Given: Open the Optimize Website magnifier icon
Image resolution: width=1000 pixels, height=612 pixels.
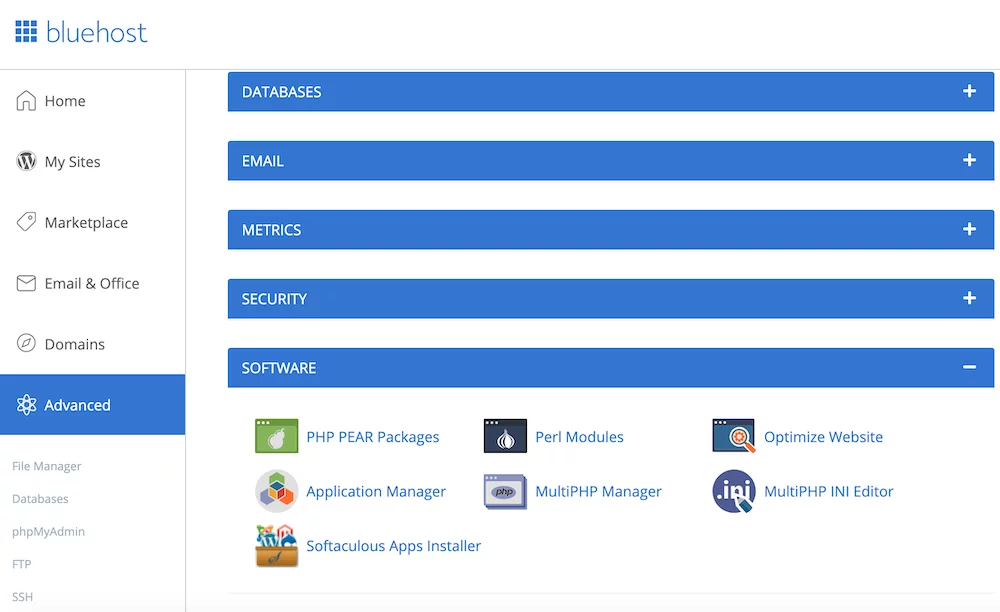Looking at the screenshot, I should [x=734, y=436].
